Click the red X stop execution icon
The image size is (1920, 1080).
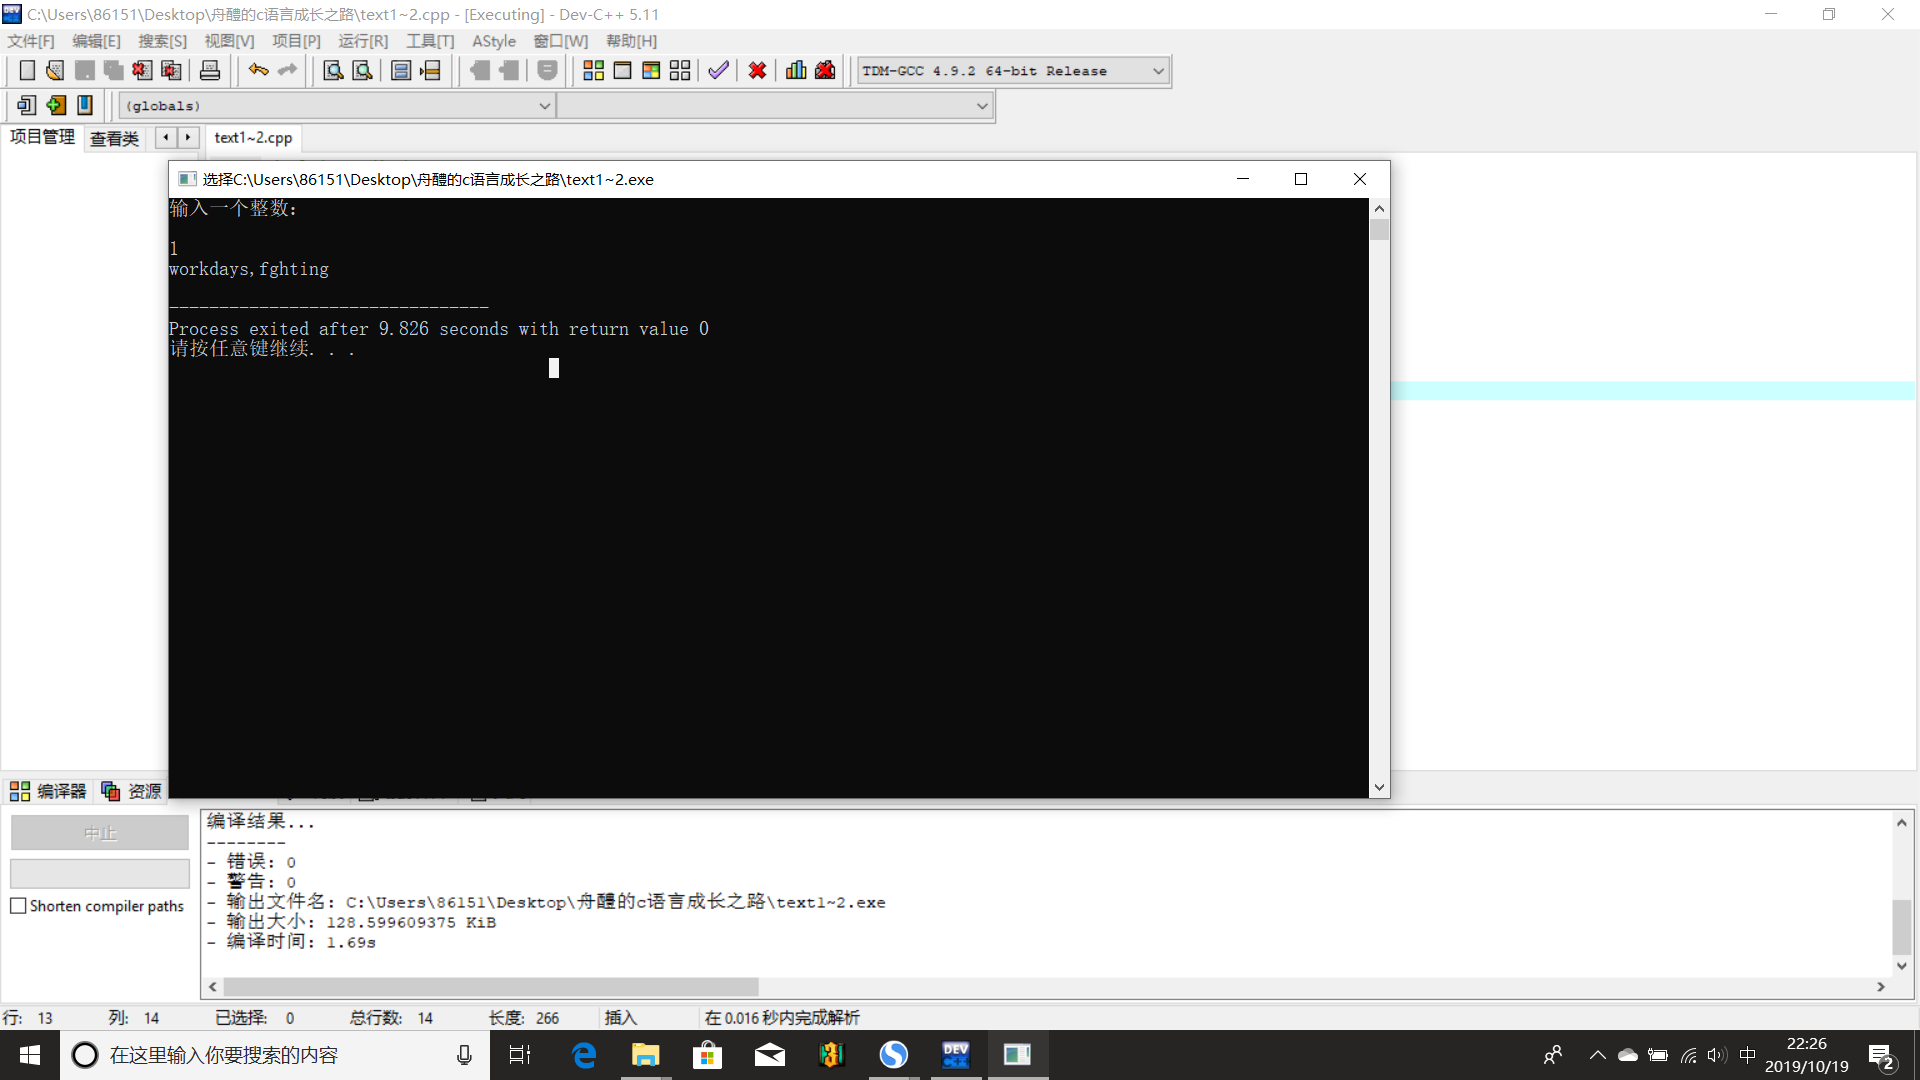[x=757, y=70]
